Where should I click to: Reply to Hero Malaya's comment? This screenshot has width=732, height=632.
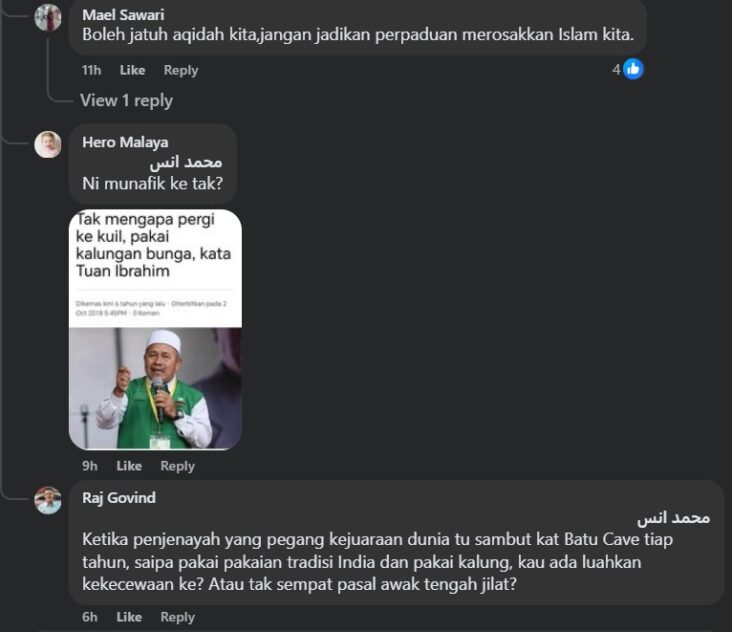pyautogui.click(x=177, y=466)
